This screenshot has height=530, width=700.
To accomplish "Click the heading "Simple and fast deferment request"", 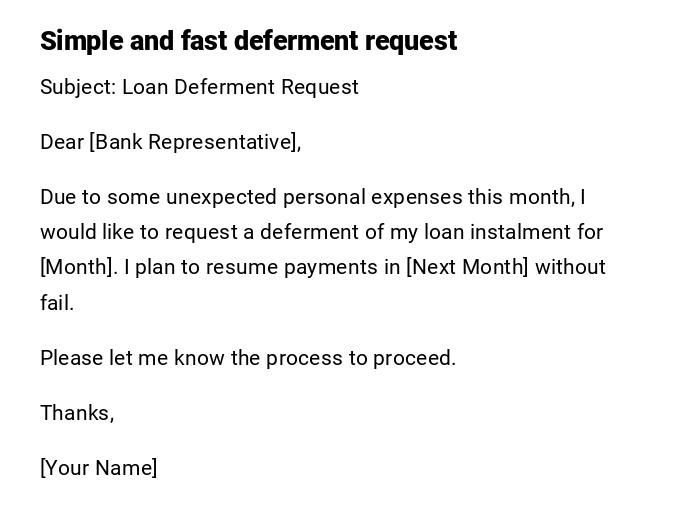I will (x=248, y=41).
